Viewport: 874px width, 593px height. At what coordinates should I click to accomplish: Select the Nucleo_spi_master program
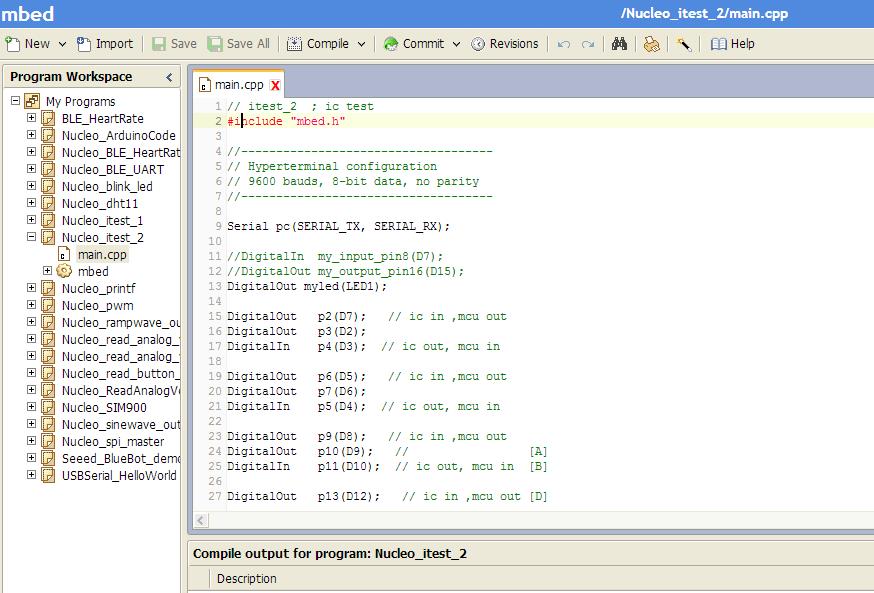pos(113,442)
